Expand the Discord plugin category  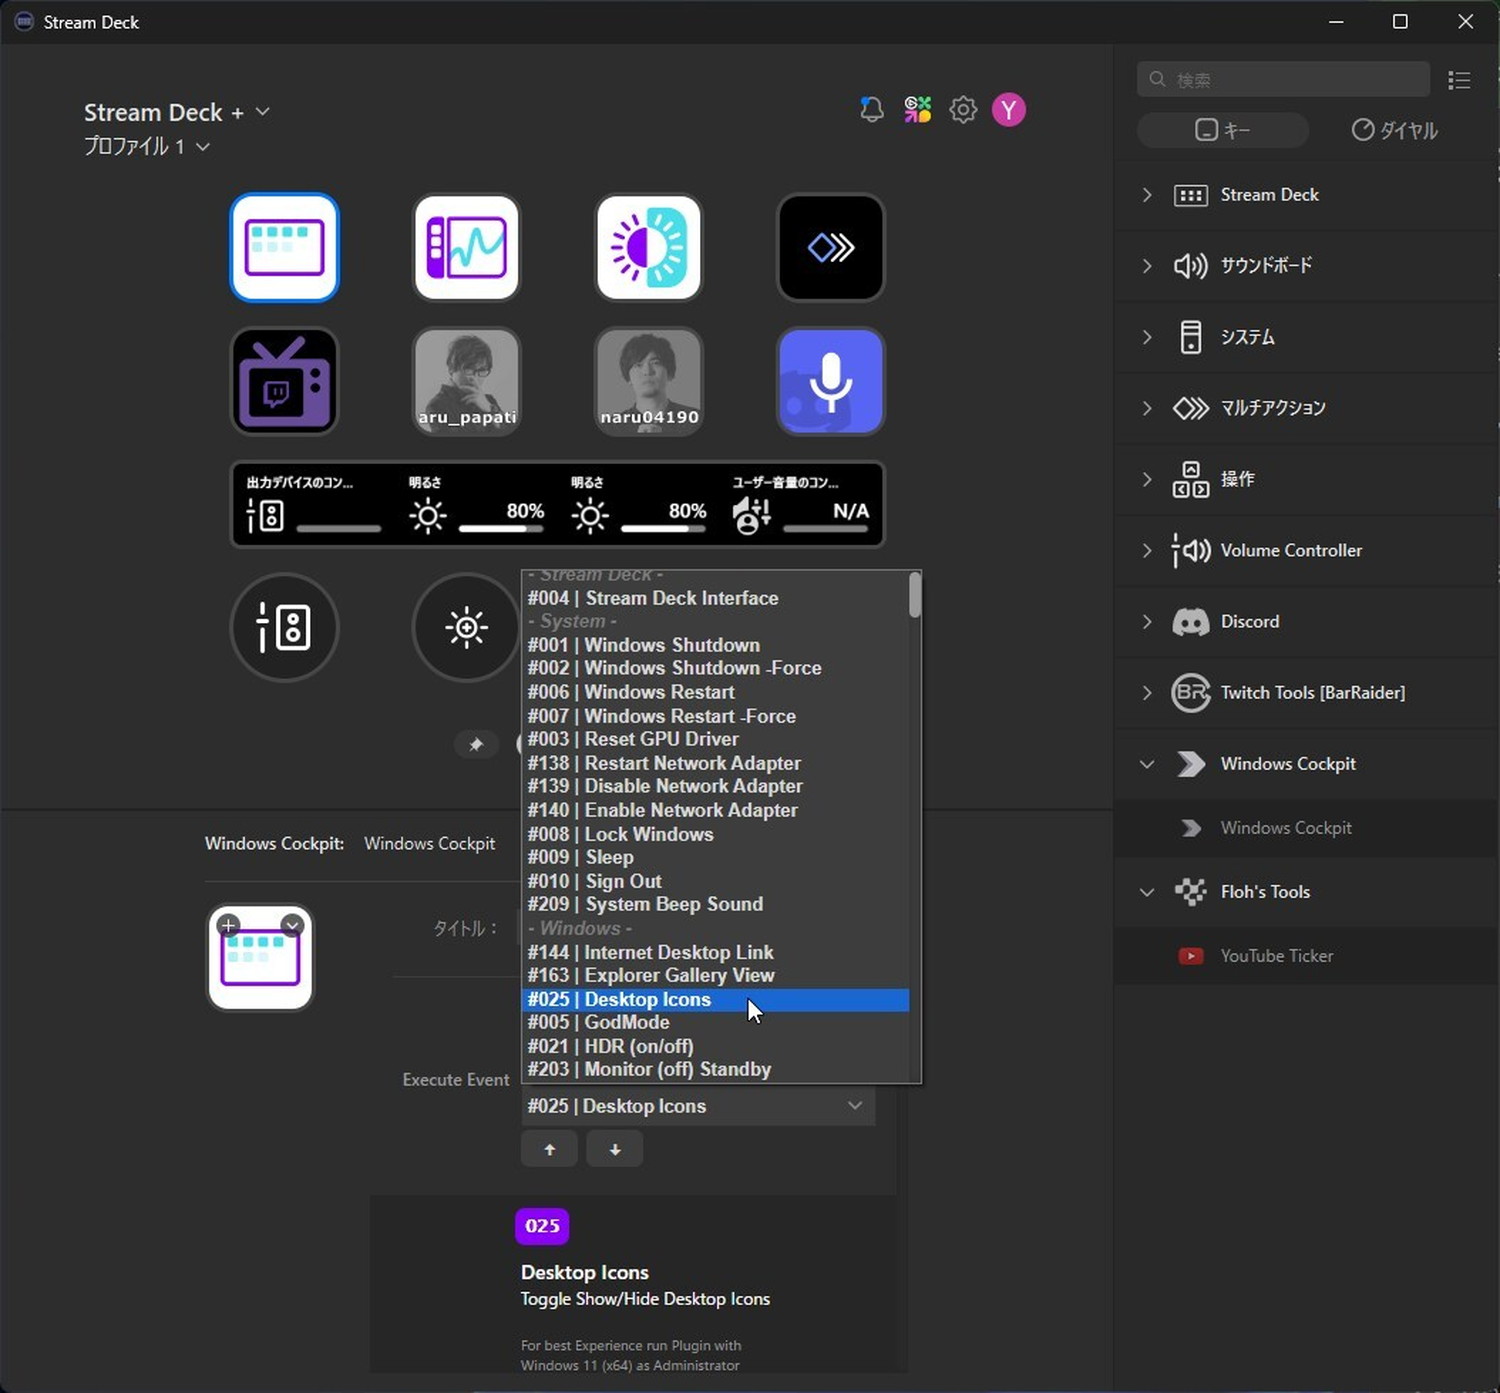(1147, 622)
